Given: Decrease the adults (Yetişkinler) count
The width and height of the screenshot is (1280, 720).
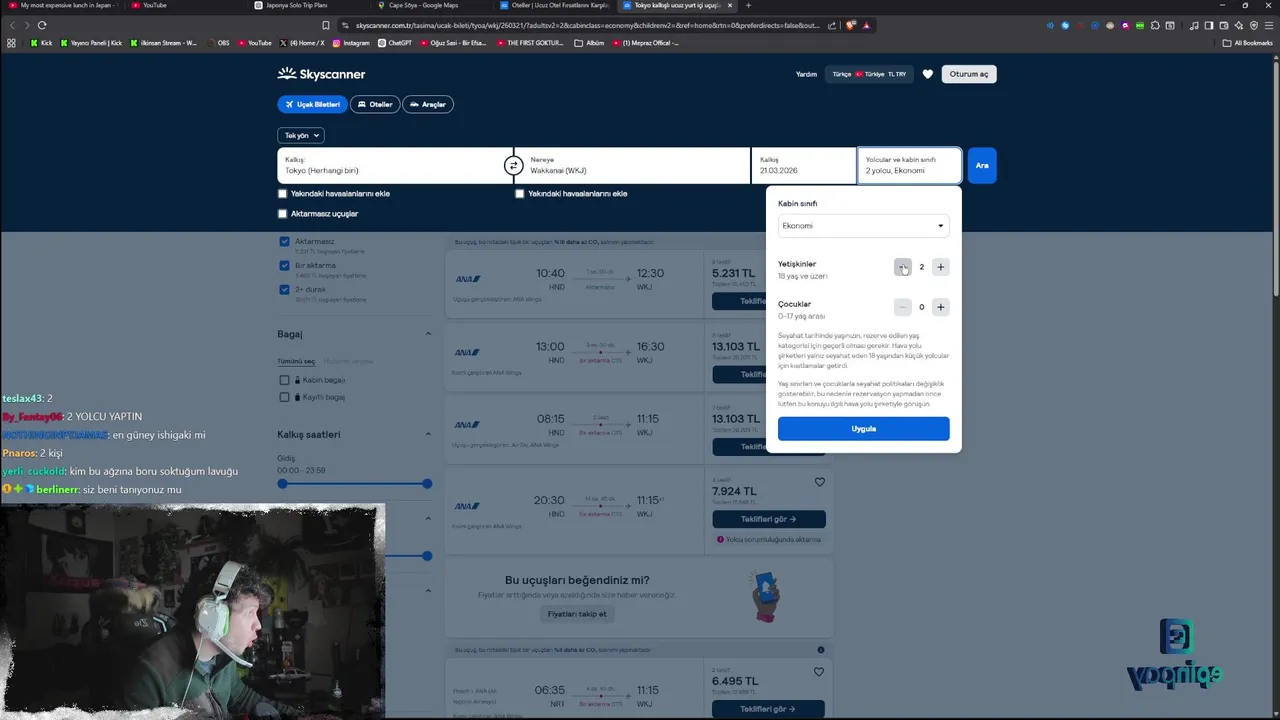Looking at the screenshot, I should coord(903,267).
